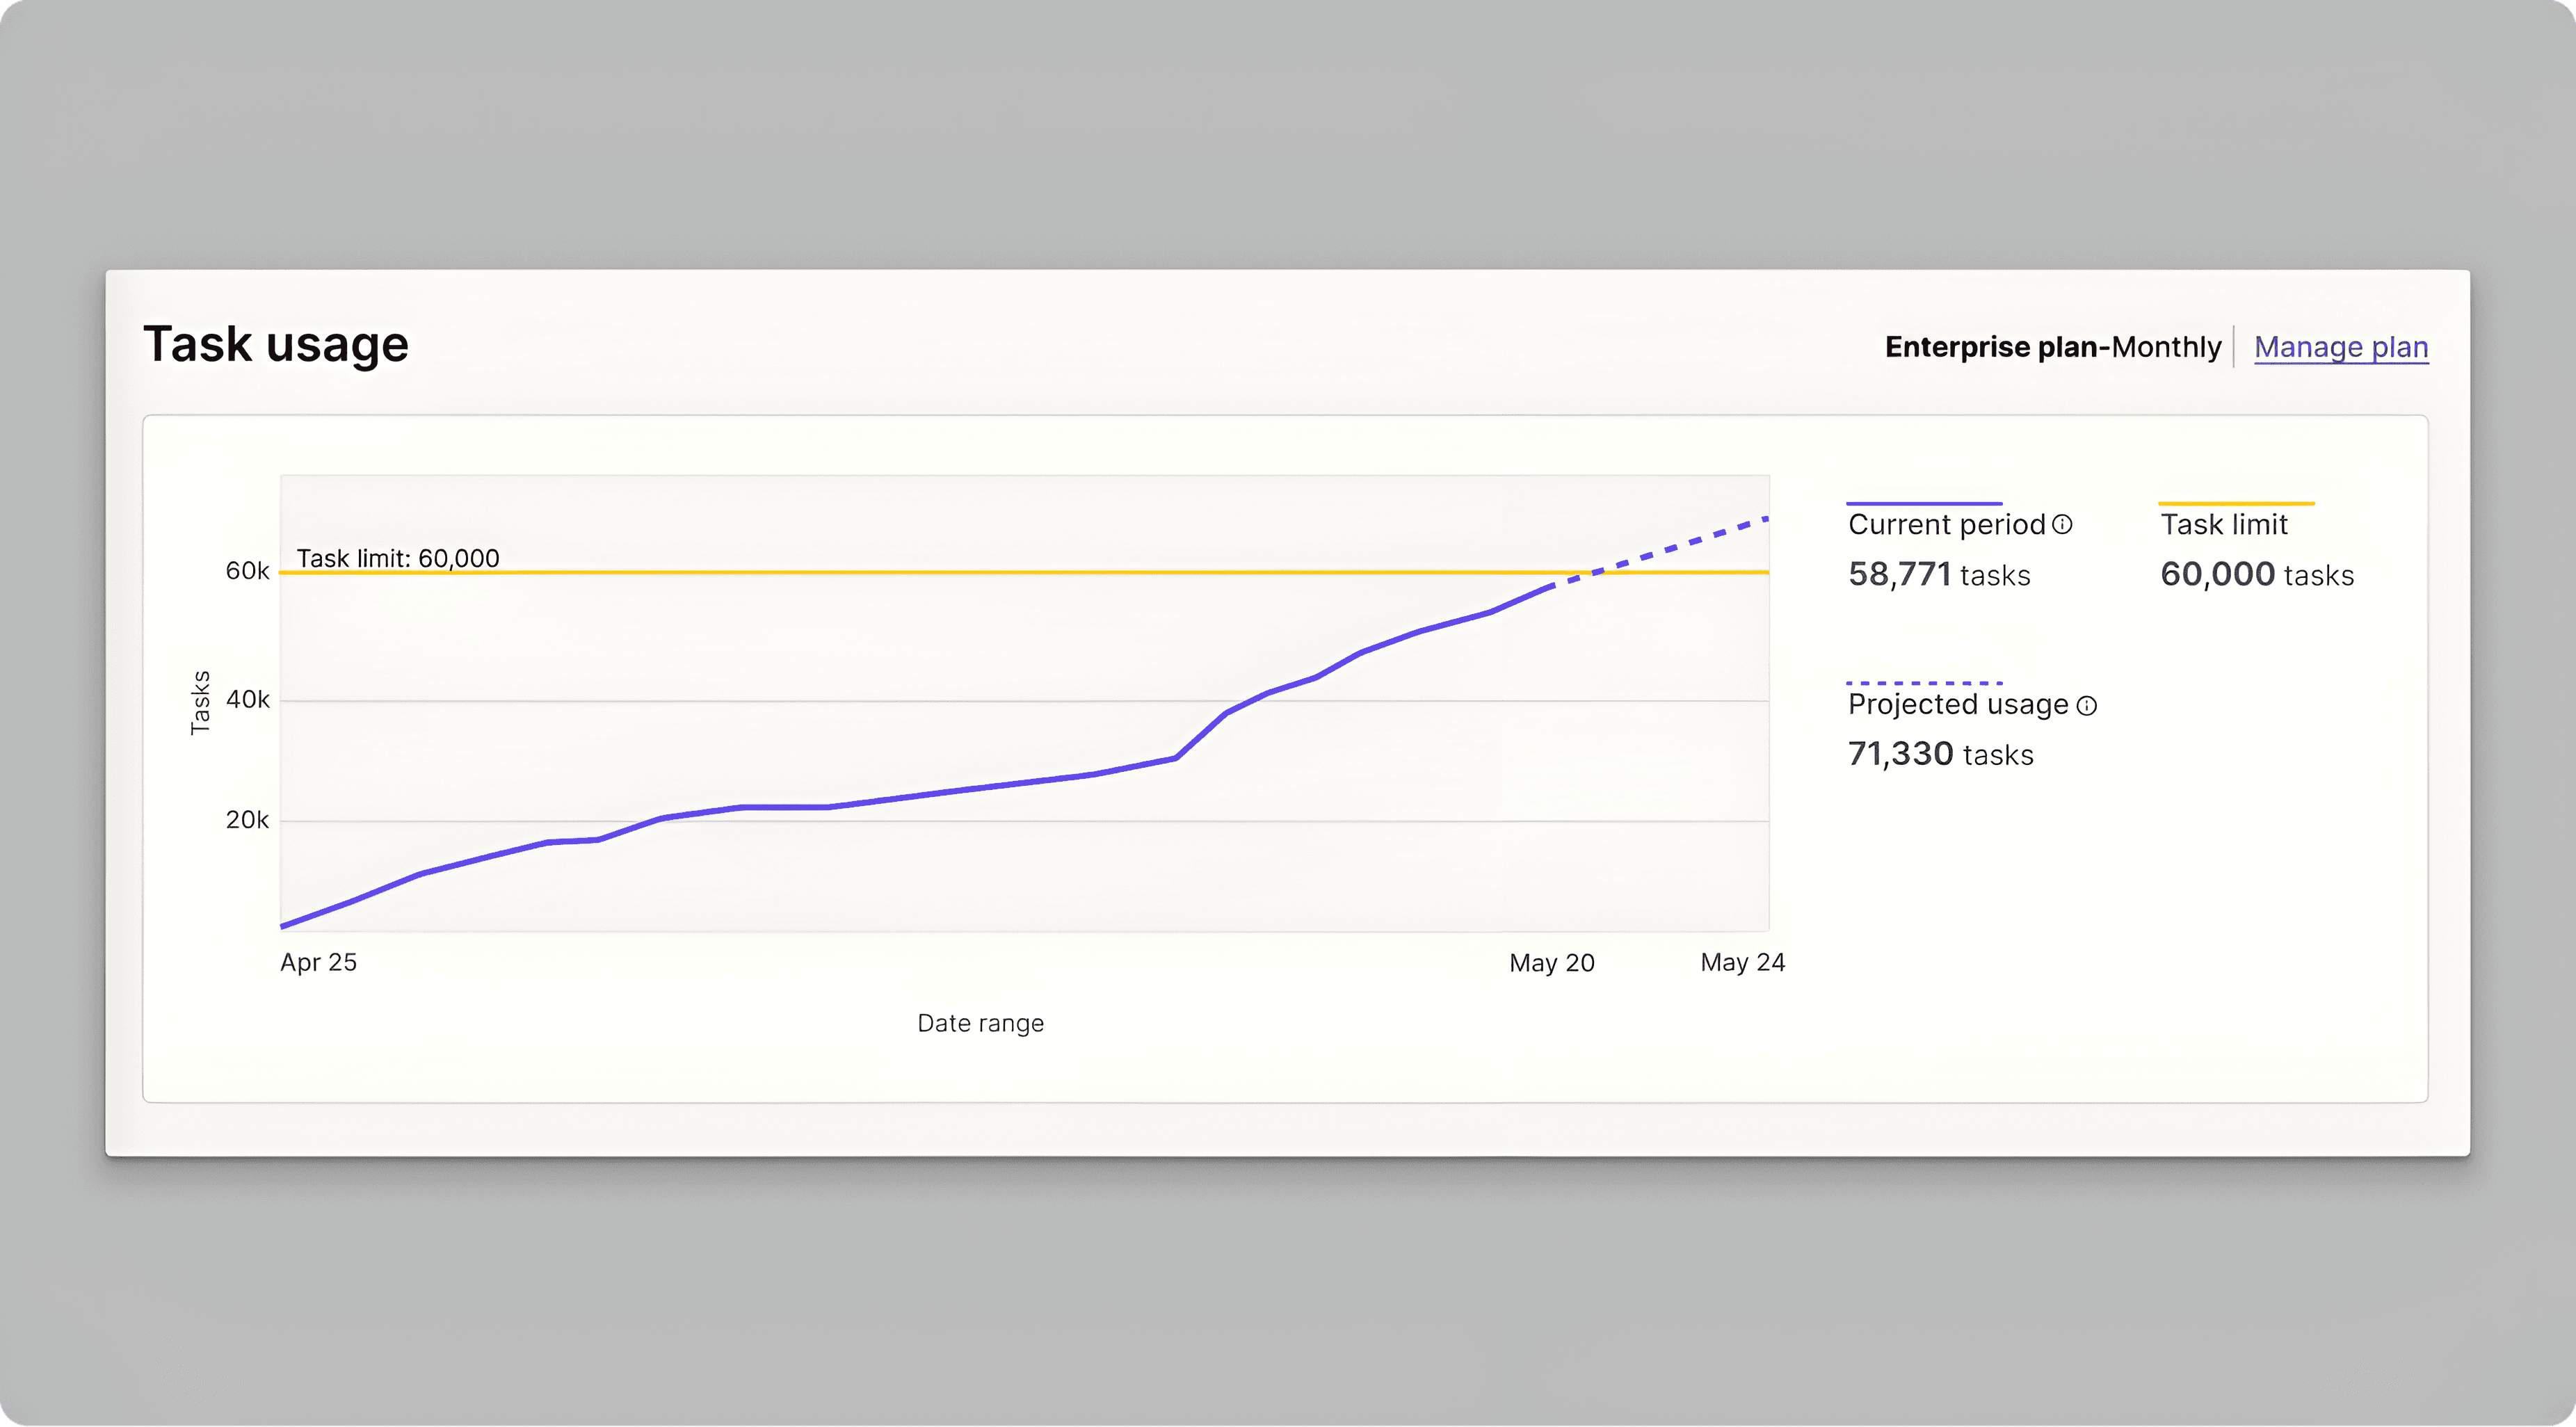Click the Task limit: 60,000 chart annotation
The image size is (2576, 1427).
(x=398, y=558)
